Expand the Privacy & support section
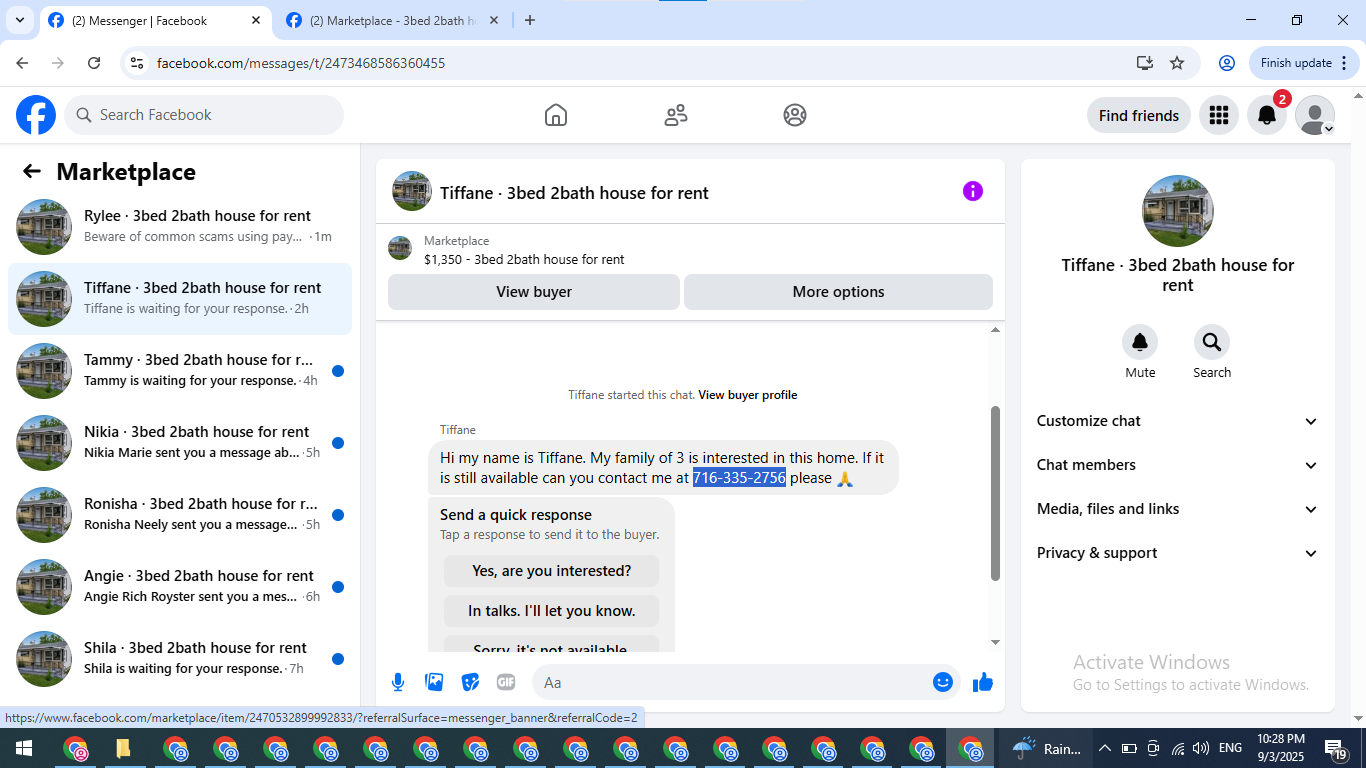Screen dimensions: 1366x768 [x=1178, y=553]
